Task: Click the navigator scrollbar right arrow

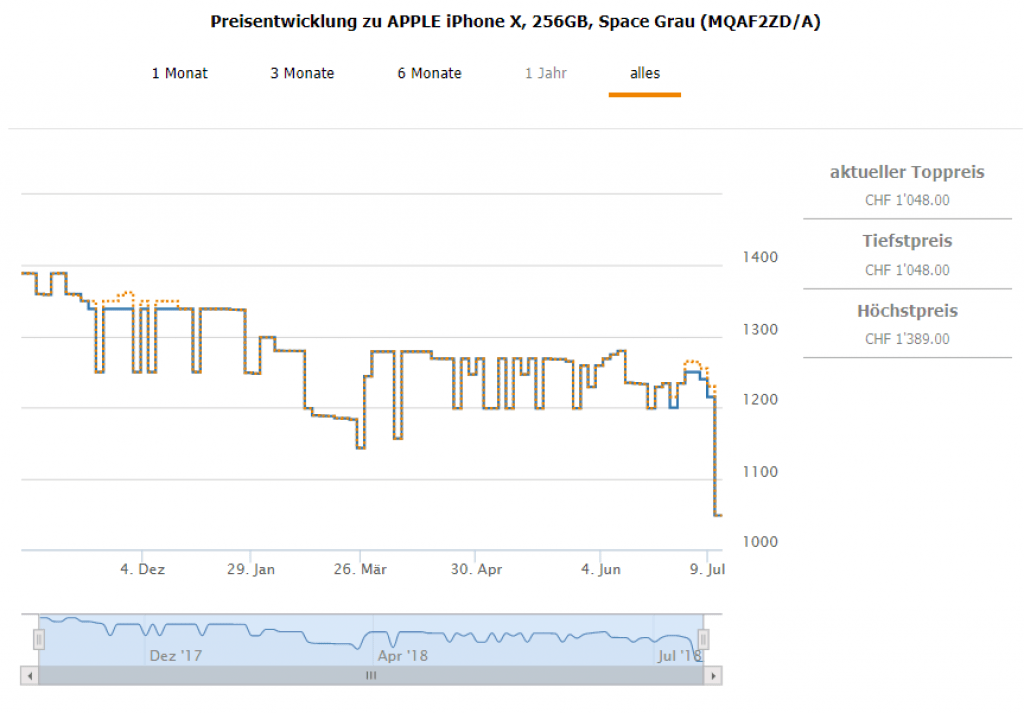Action: click(x=713, y=676)
